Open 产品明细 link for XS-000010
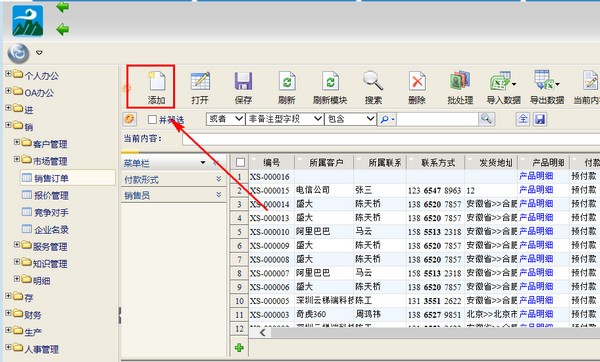600x362 pixels. tap(536, 231)
